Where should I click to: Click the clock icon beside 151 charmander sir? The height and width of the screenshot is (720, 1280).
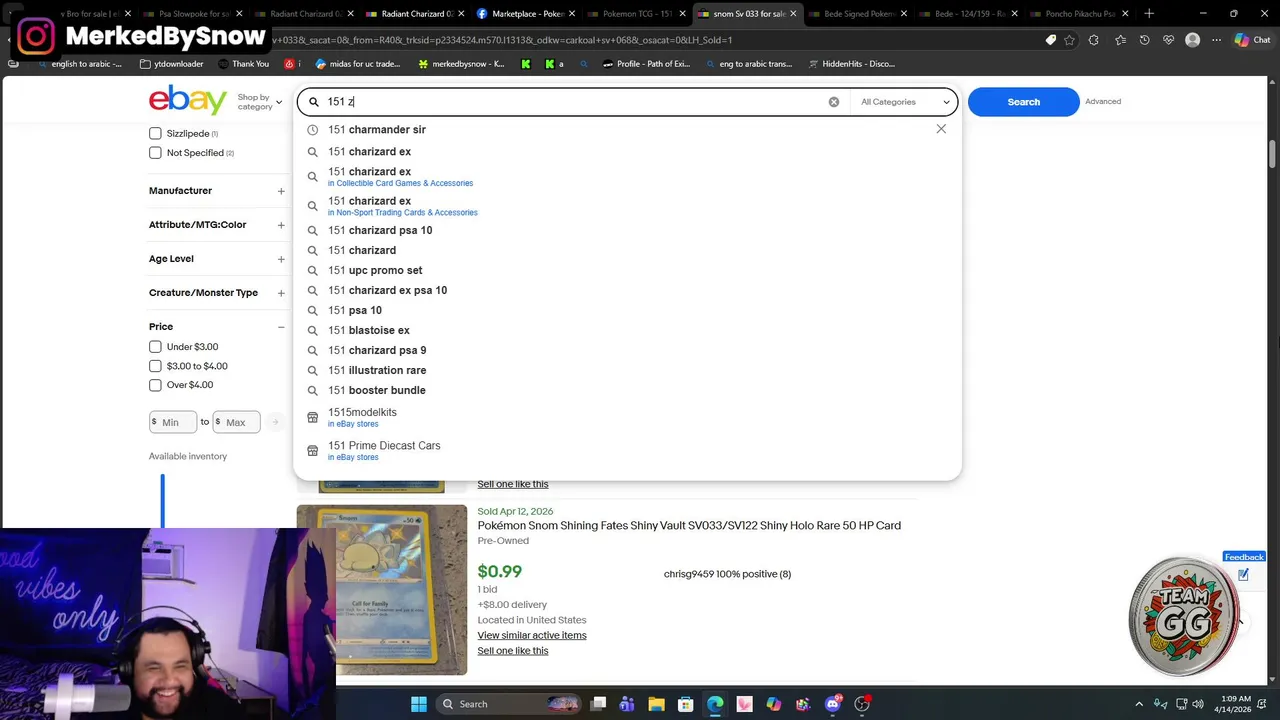[x=312, y=130]
